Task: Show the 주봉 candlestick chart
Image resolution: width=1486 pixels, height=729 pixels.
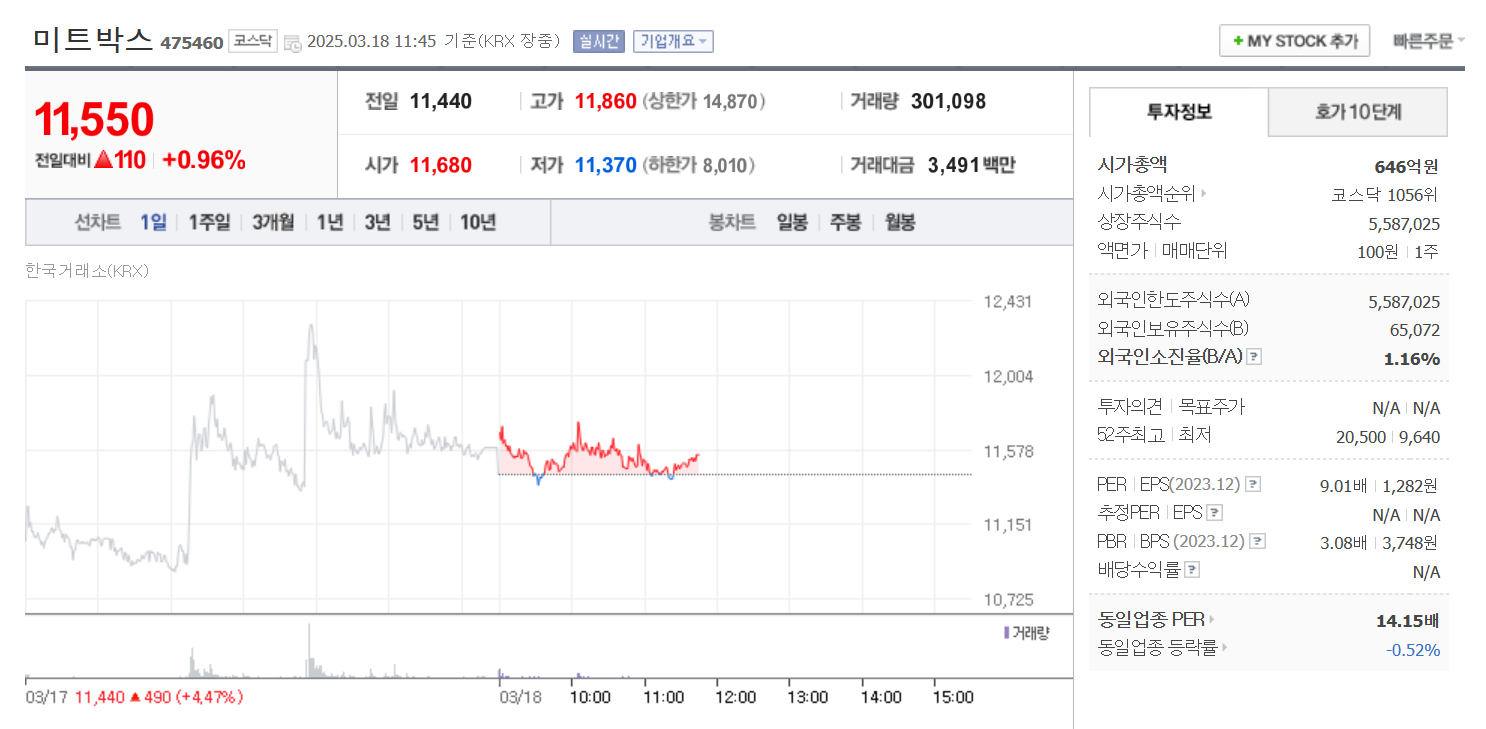Action: [x=845, y=223]
